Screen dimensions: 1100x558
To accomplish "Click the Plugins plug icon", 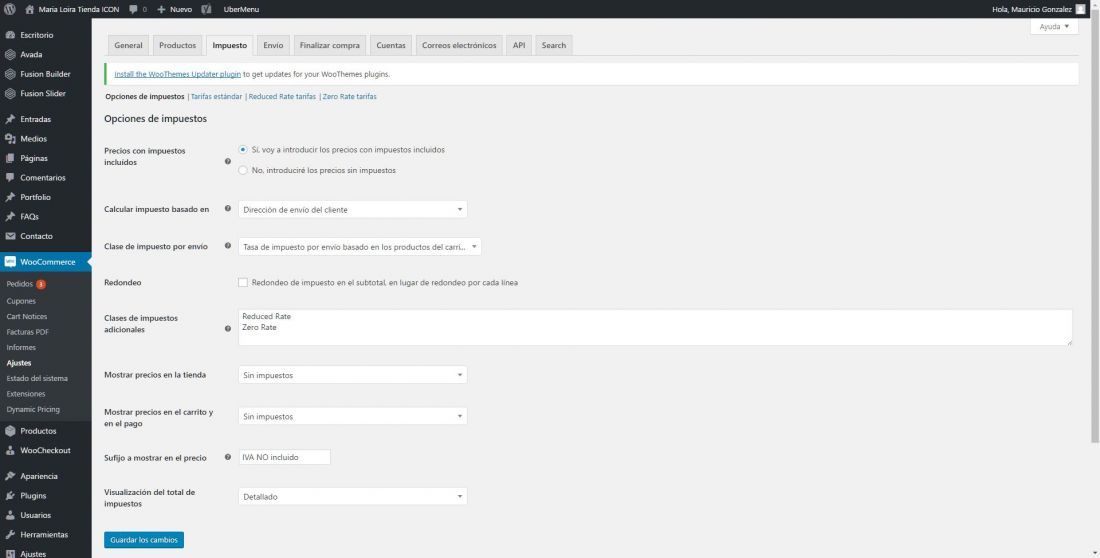I will (x=10, y=496).
